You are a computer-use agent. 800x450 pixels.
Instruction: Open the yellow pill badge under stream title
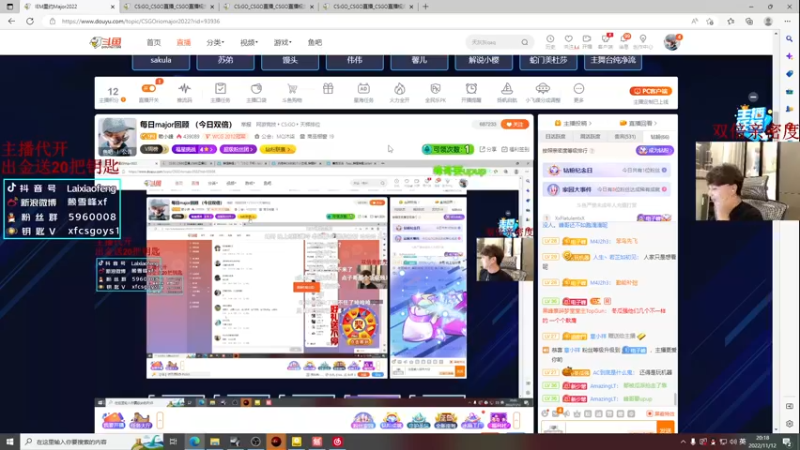click(x=278, y=149)
